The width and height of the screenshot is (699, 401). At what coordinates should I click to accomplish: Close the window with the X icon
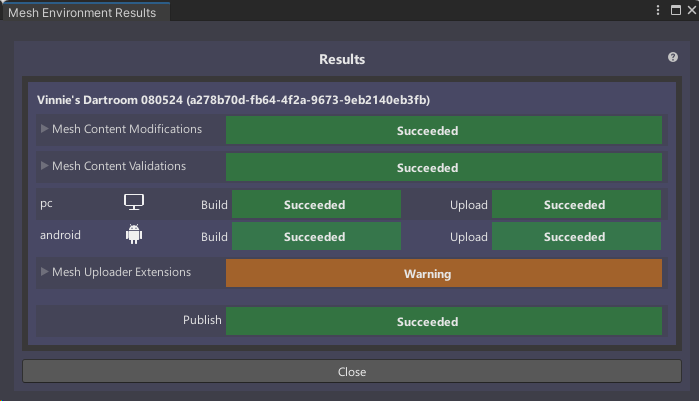(x=691, y=10)
